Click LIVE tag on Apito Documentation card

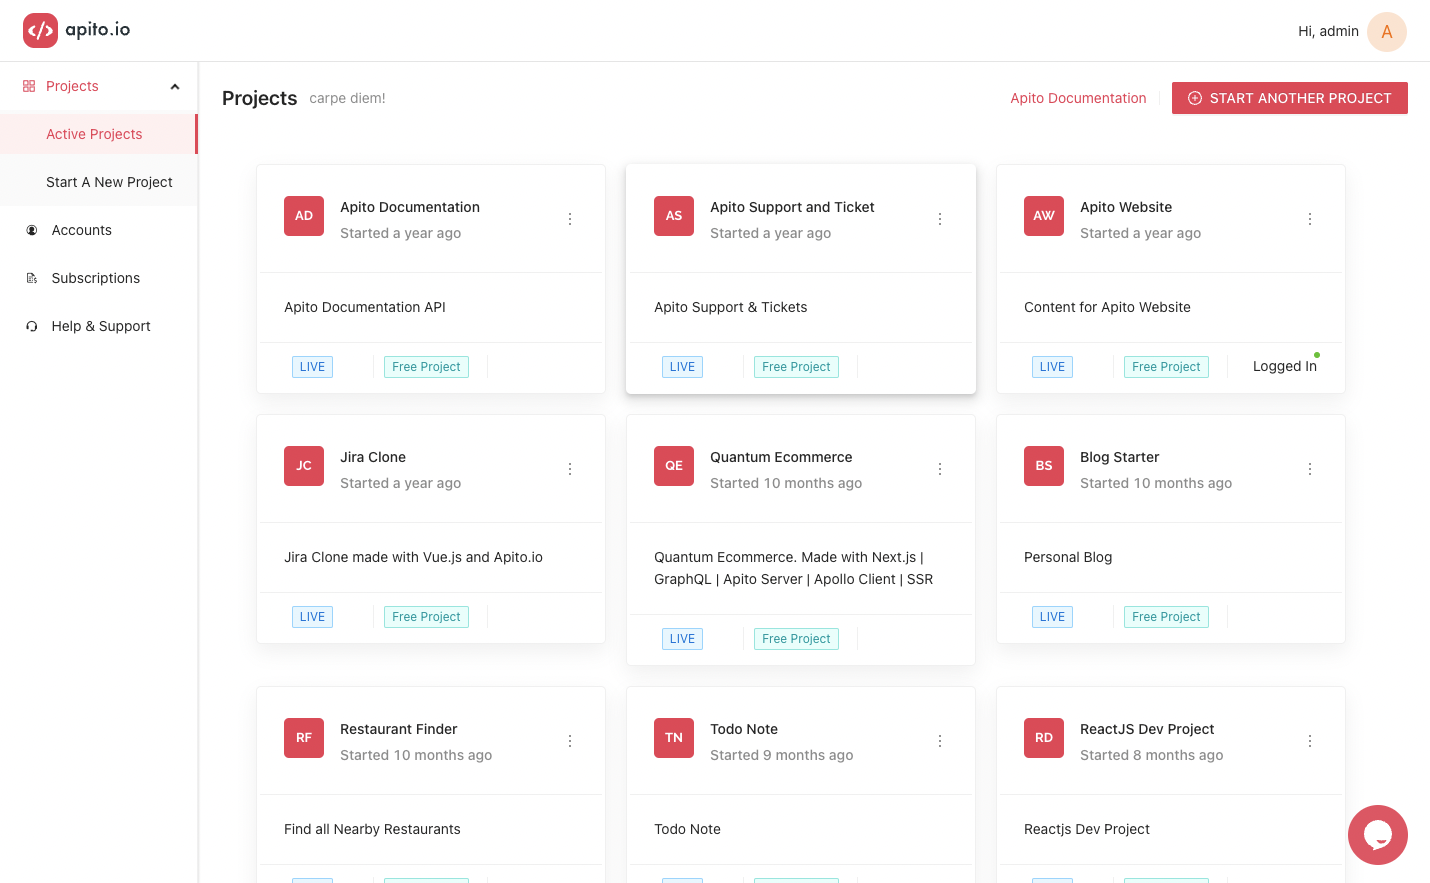(312, 367)
